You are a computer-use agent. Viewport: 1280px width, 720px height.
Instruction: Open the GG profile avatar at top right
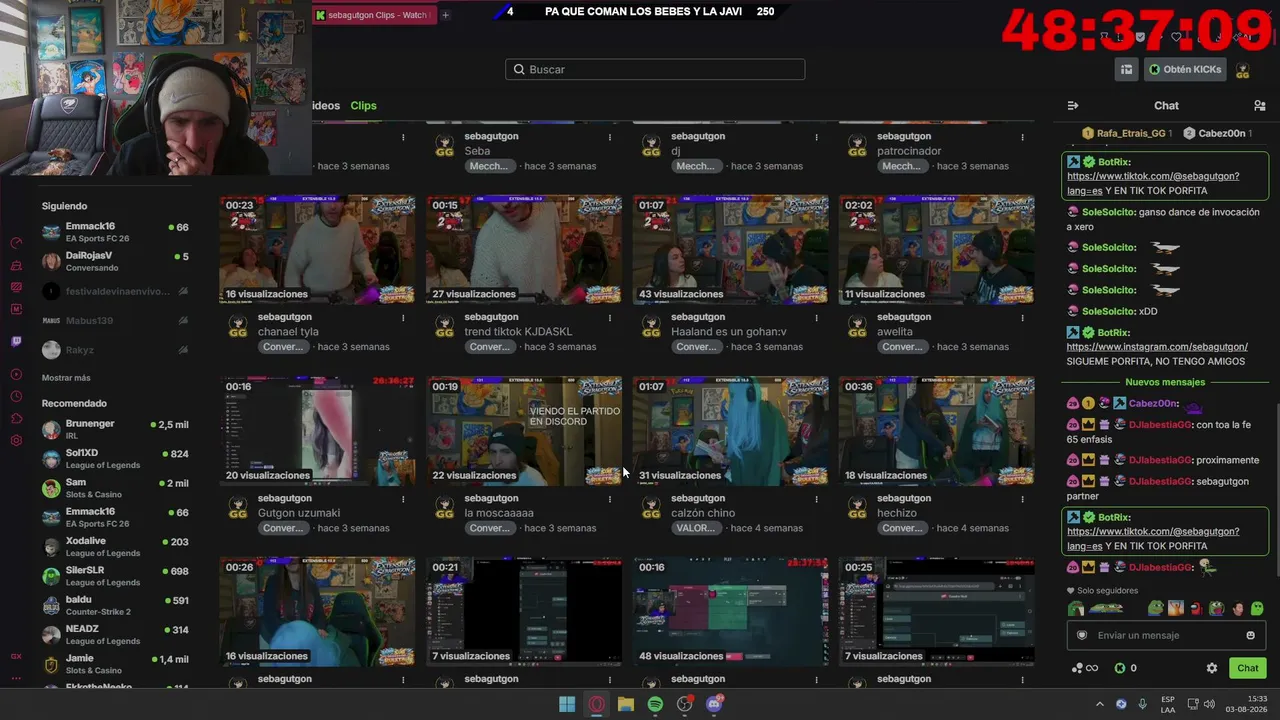[1243, 70]
